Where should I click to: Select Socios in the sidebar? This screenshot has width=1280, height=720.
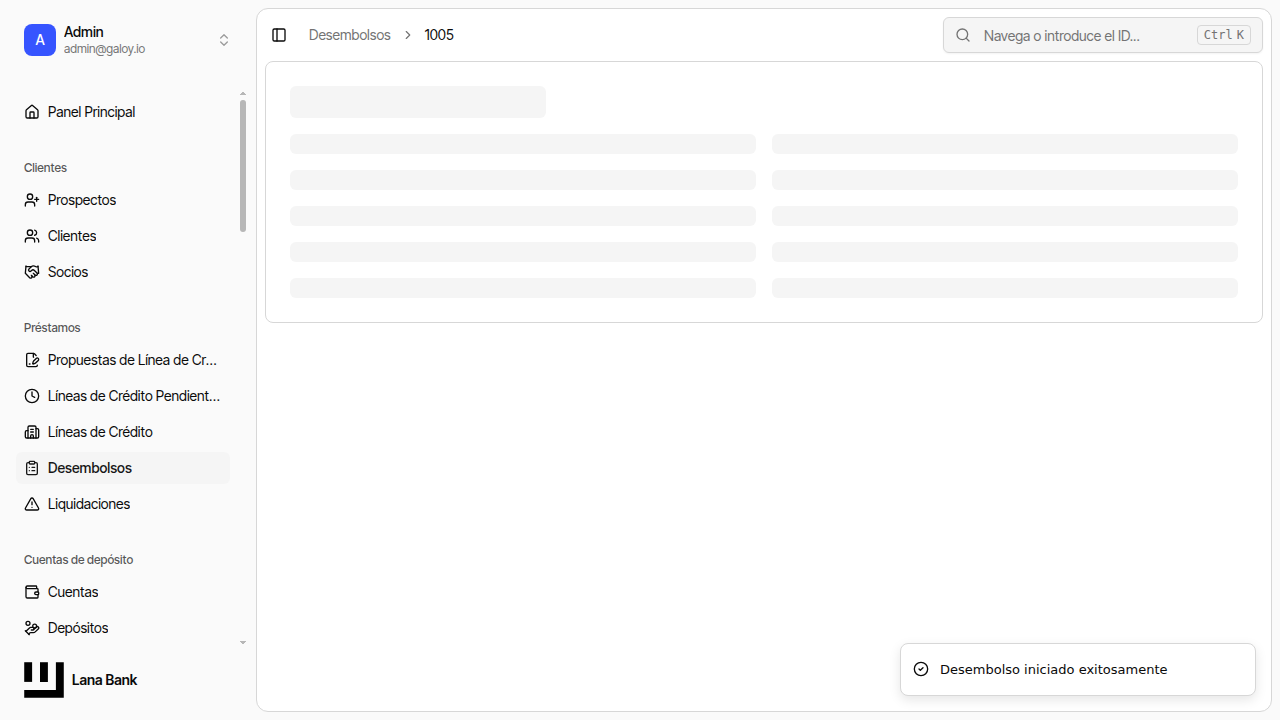coord(123,272)
